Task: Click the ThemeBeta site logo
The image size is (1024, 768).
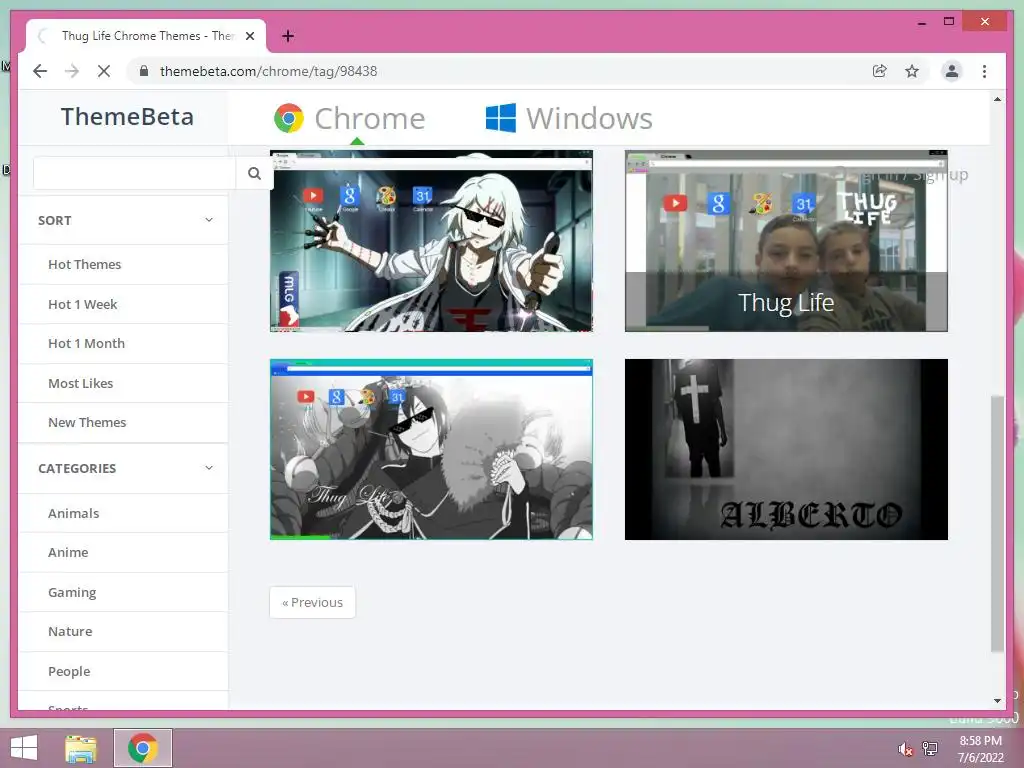Action: click(127, 117)
